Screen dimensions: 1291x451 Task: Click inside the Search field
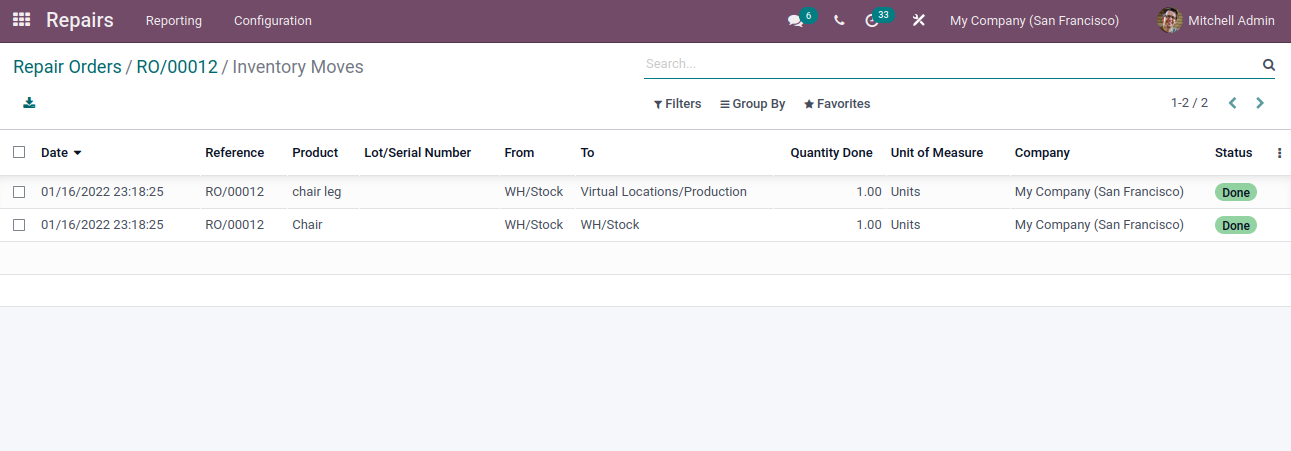(x=950, y=64)
